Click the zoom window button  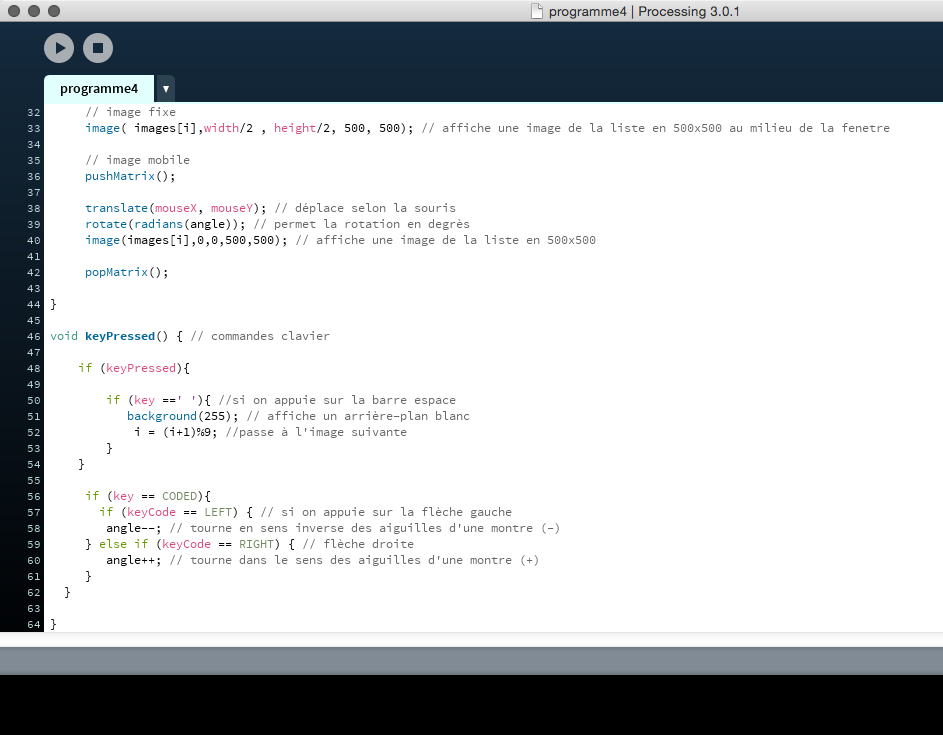coord(54,11)
